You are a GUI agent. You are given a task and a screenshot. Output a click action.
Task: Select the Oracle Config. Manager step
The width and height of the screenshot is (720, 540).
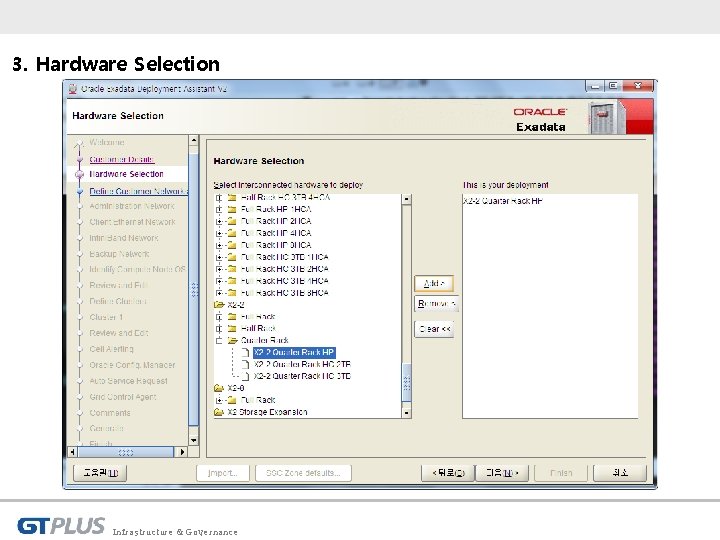(x=132, y=365)
